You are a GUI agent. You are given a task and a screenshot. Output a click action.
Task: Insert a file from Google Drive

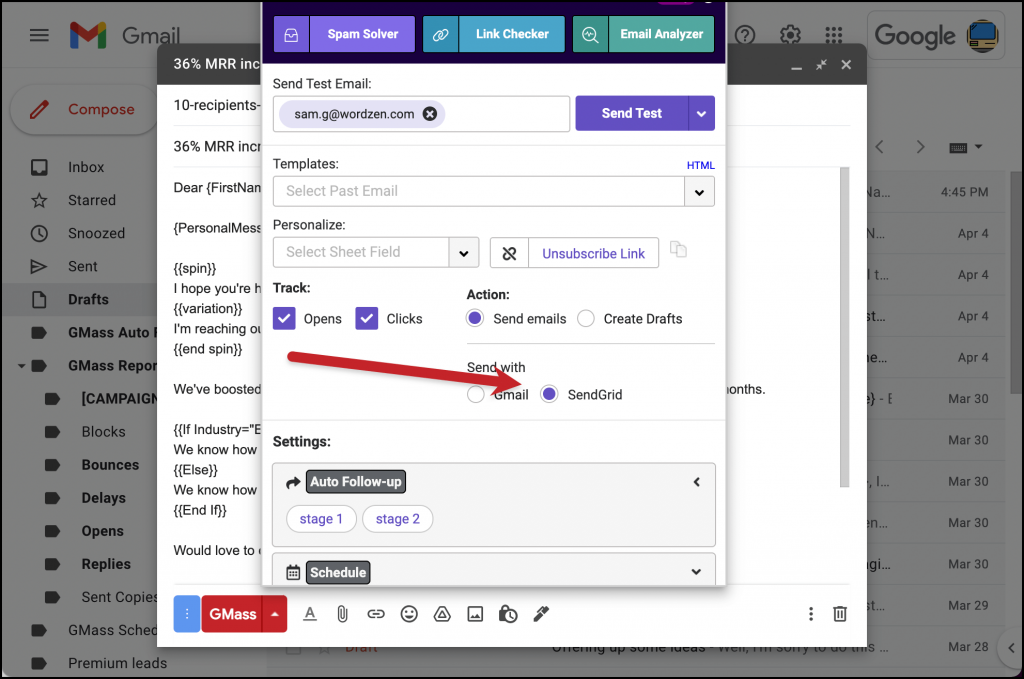click(x=442, y=614)
